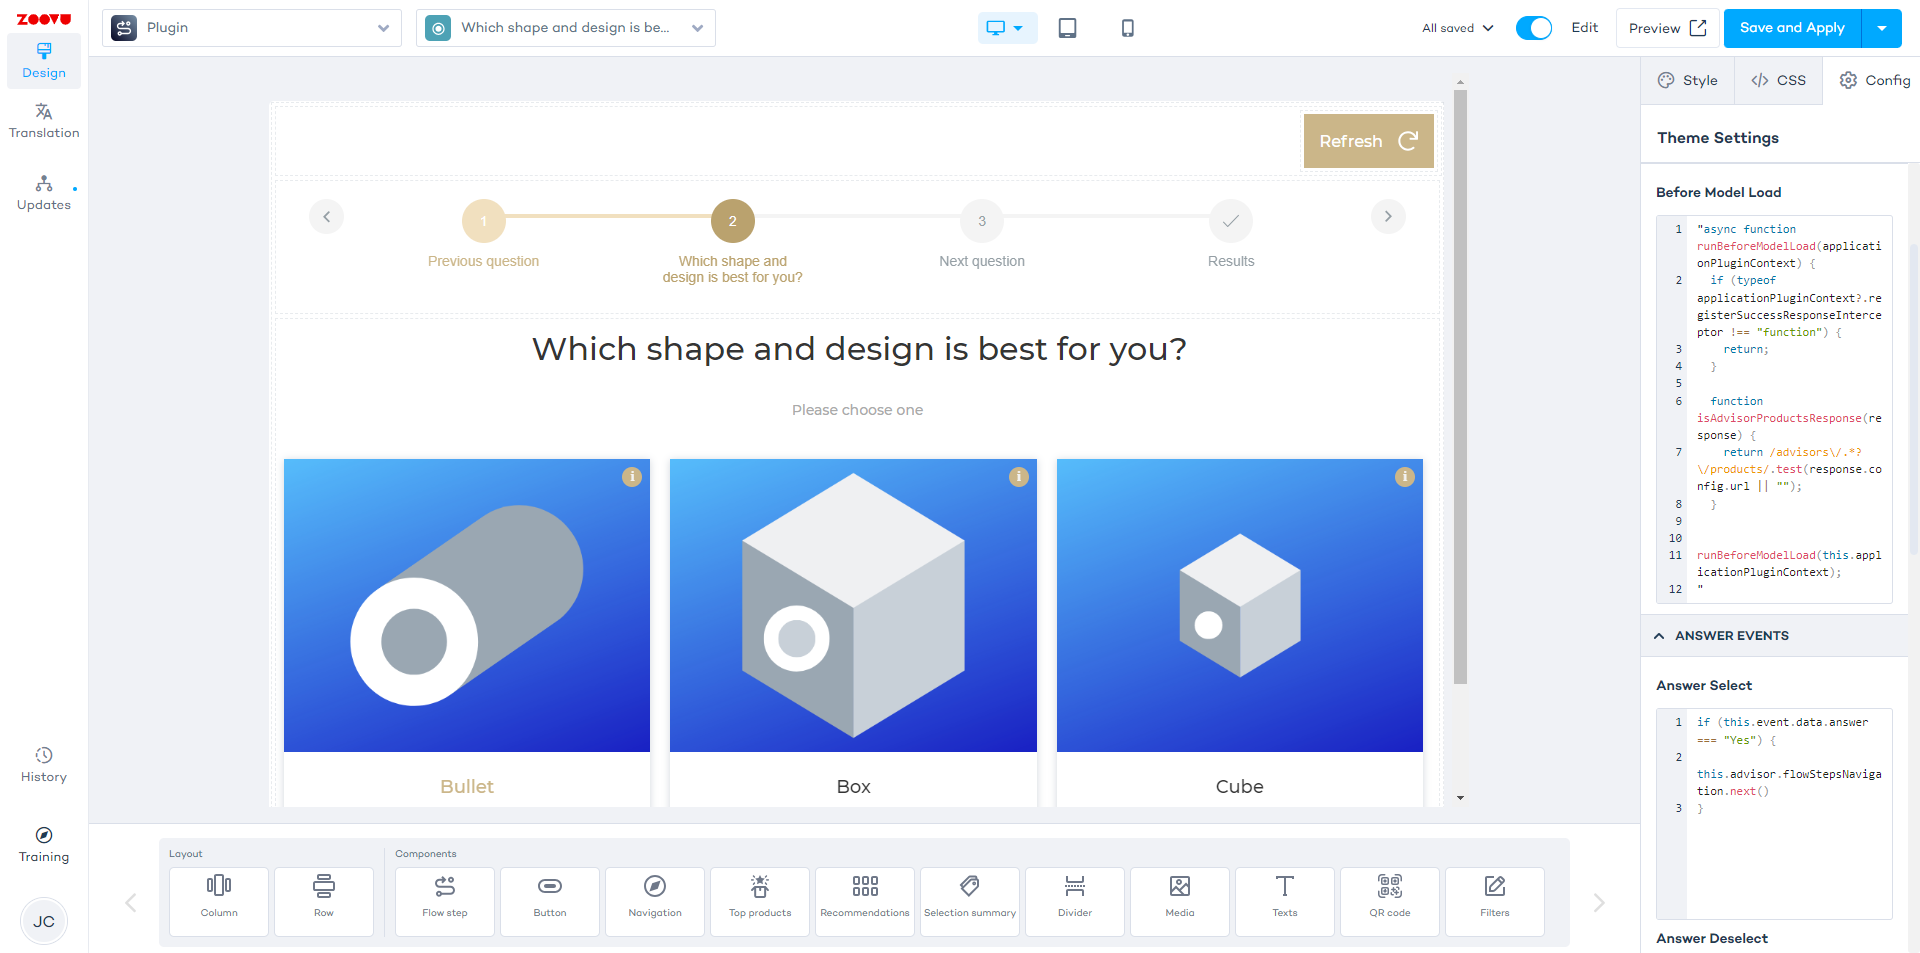
Task: Open the Updates sidebar section
Action: pyautogui.click(x=44, y=193)
